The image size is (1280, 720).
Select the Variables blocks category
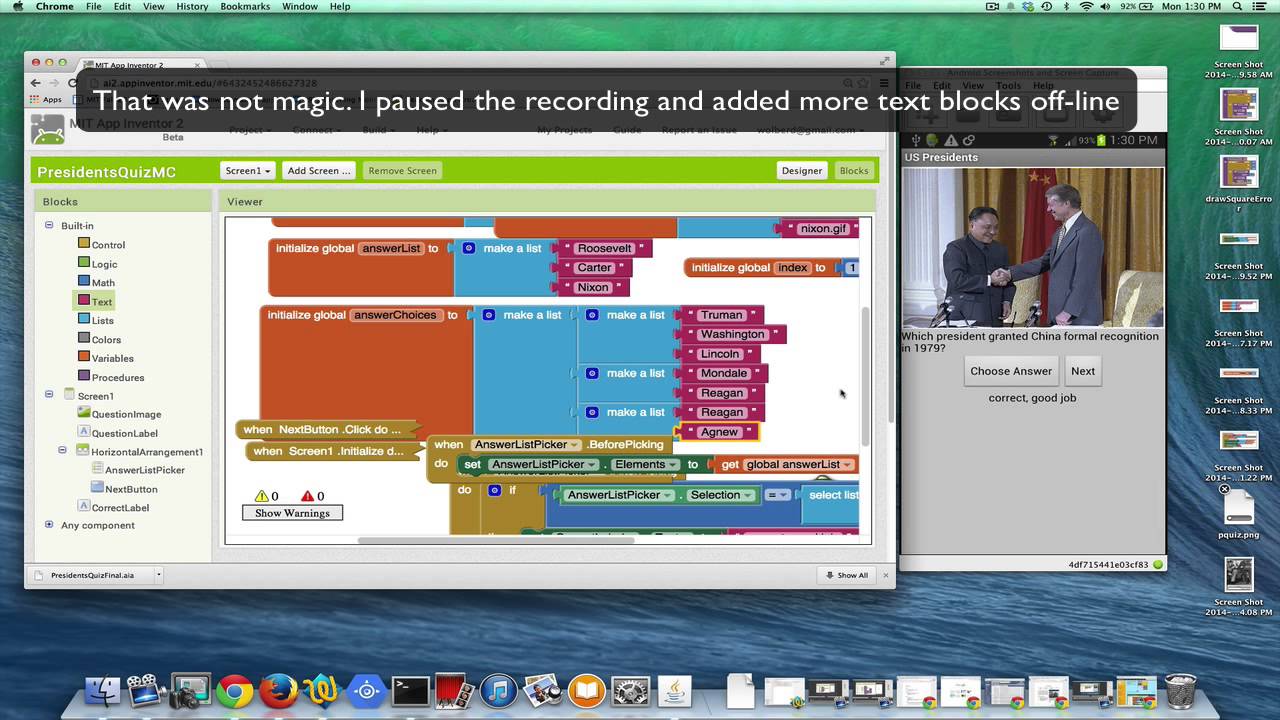point(105,358)
